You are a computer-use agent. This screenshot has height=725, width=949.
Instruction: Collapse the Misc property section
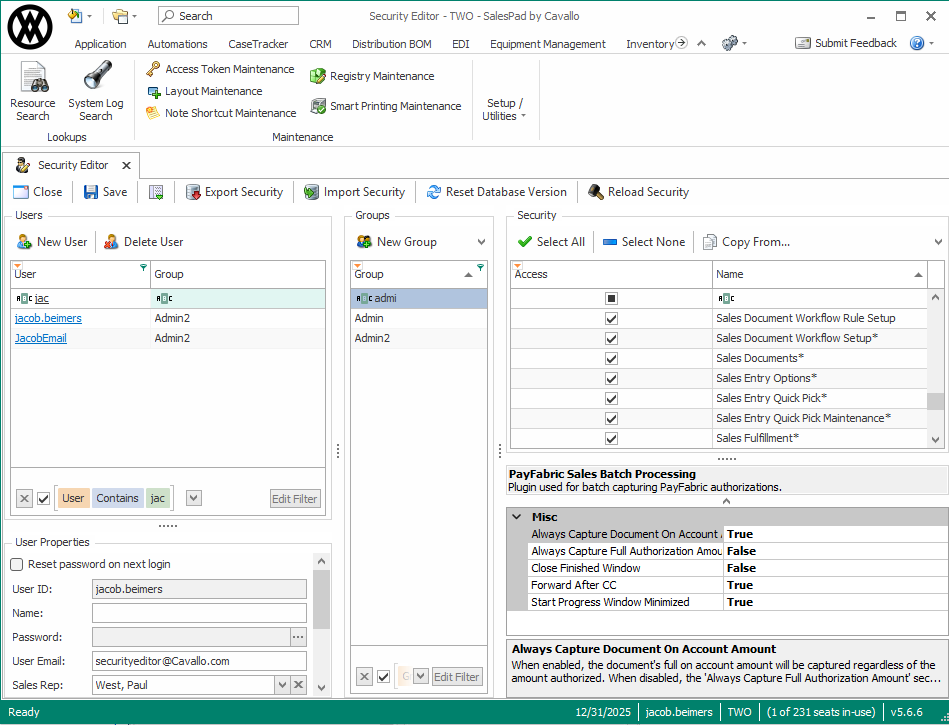pos(516,517)
